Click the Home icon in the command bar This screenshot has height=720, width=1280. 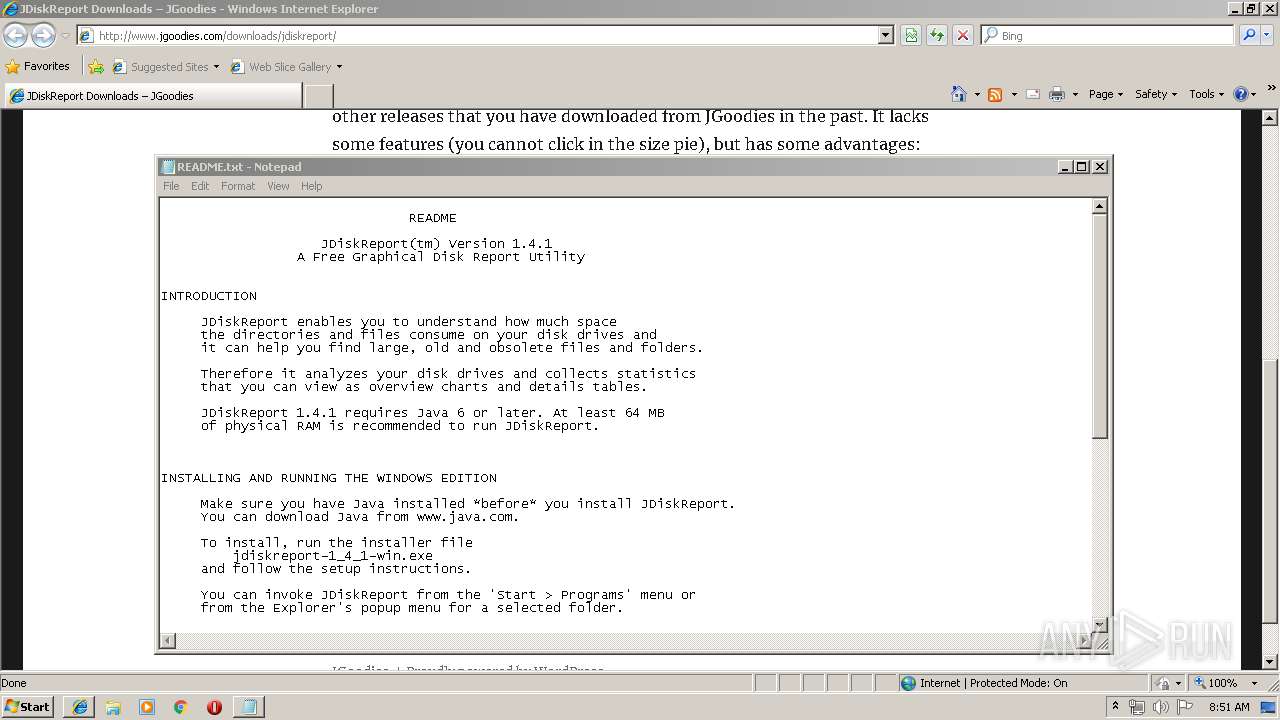coord(959,94)
